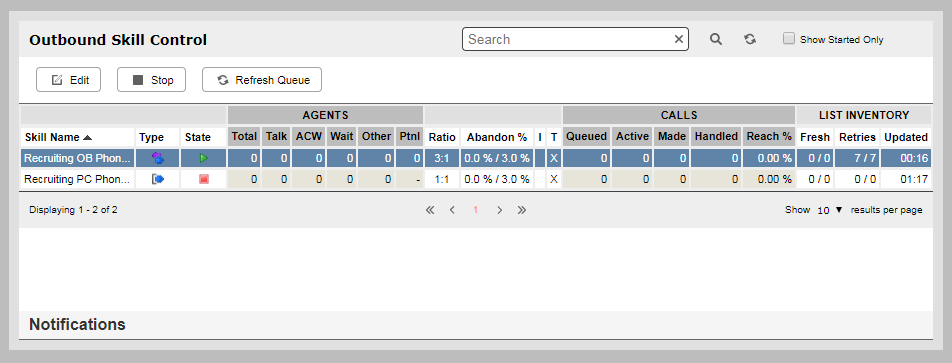Enable Show Started Only checkbox

pyautogui.click(x=789, y=38)
